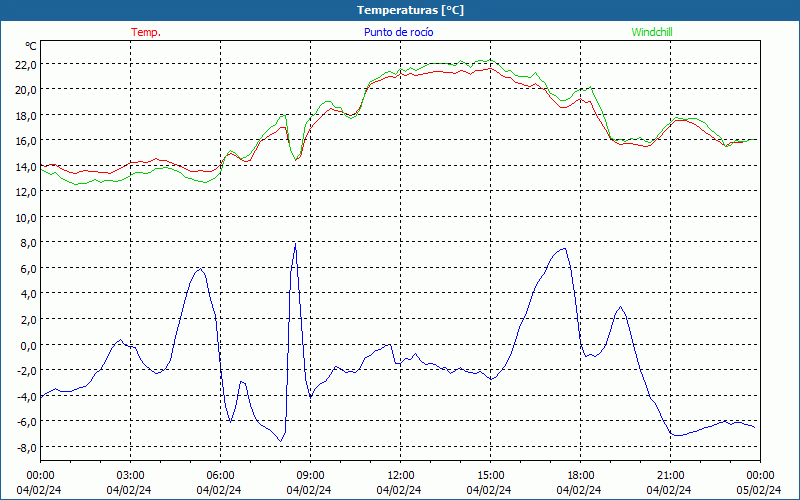Click the '12,0' y-axis value
The width and height of the screenshot is (800, 500).
[x=26, y=192]
